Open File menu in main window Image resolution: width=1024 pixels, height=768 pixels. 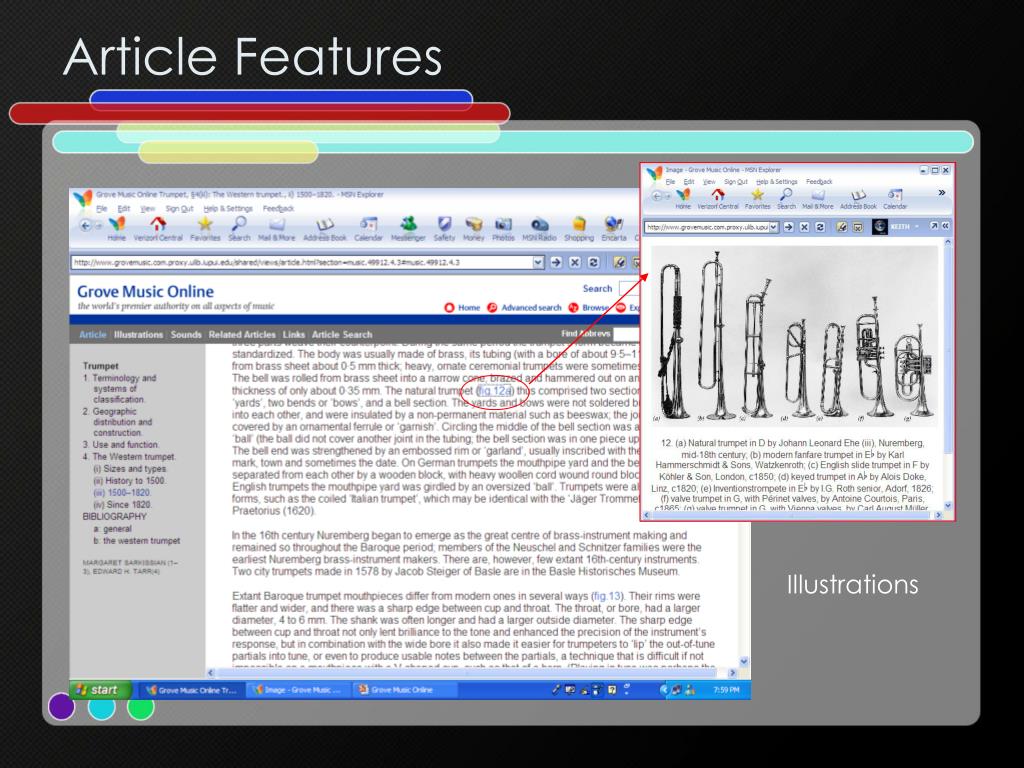coord(102,208)
